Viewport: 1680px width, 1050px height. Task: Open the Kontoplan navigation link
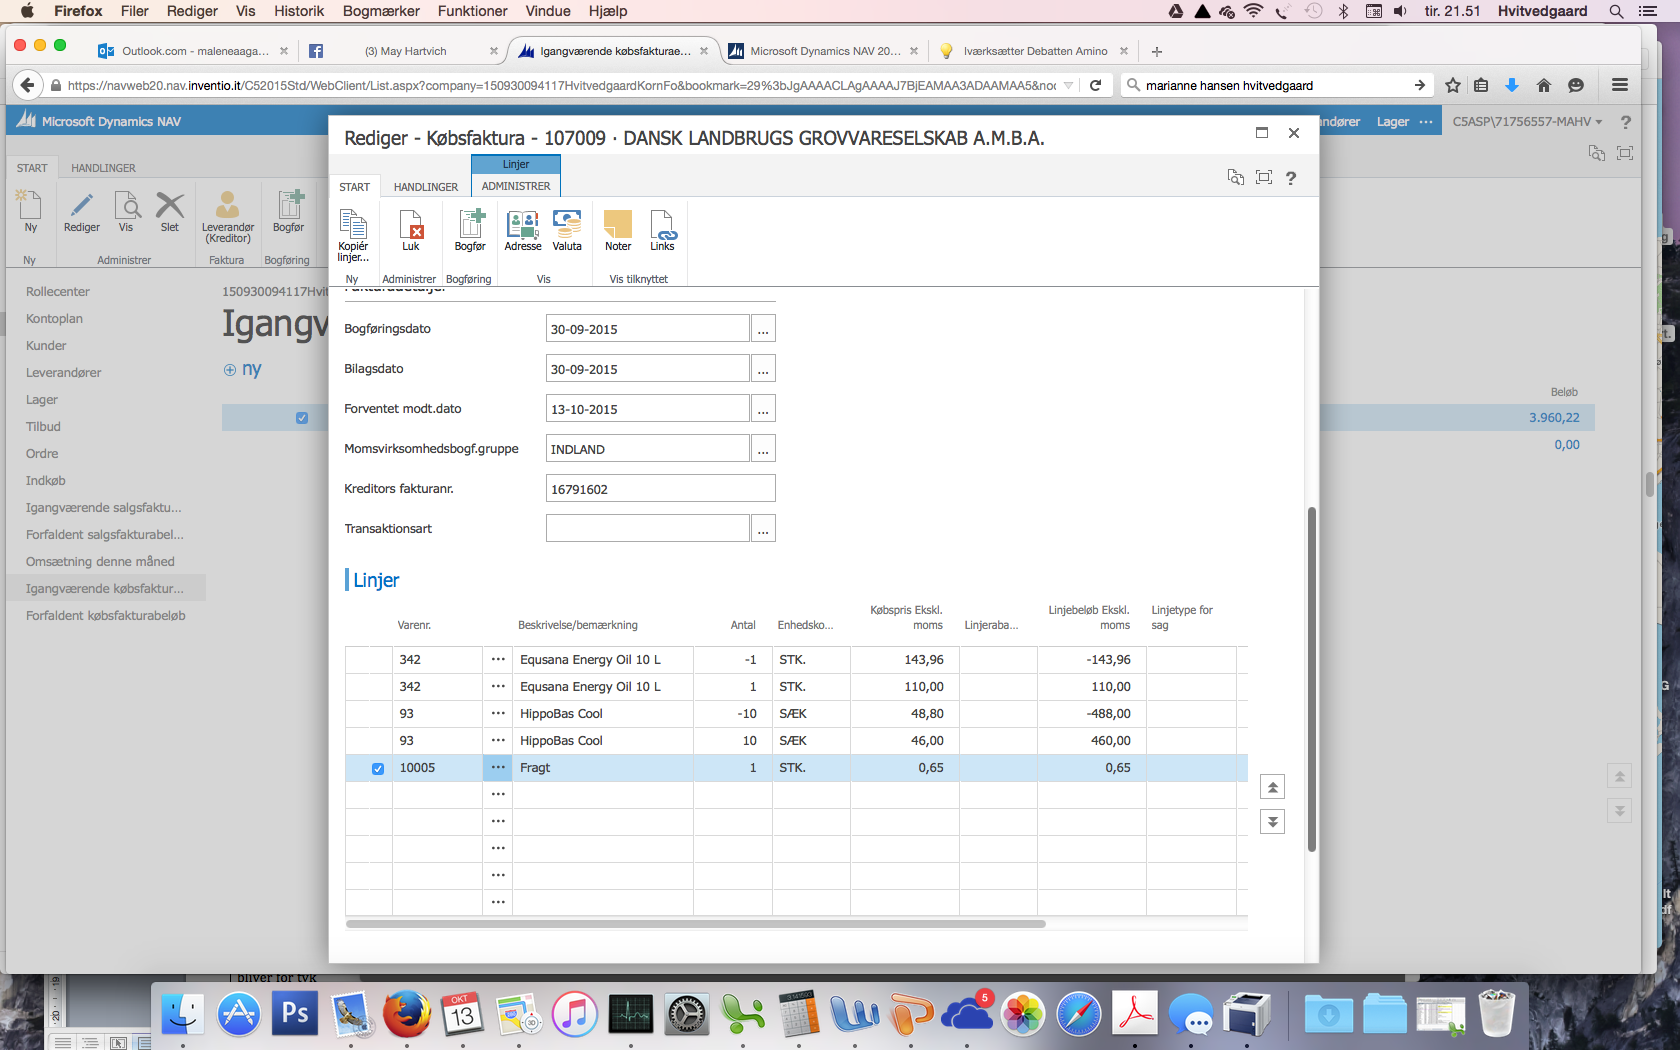[54, 319]
